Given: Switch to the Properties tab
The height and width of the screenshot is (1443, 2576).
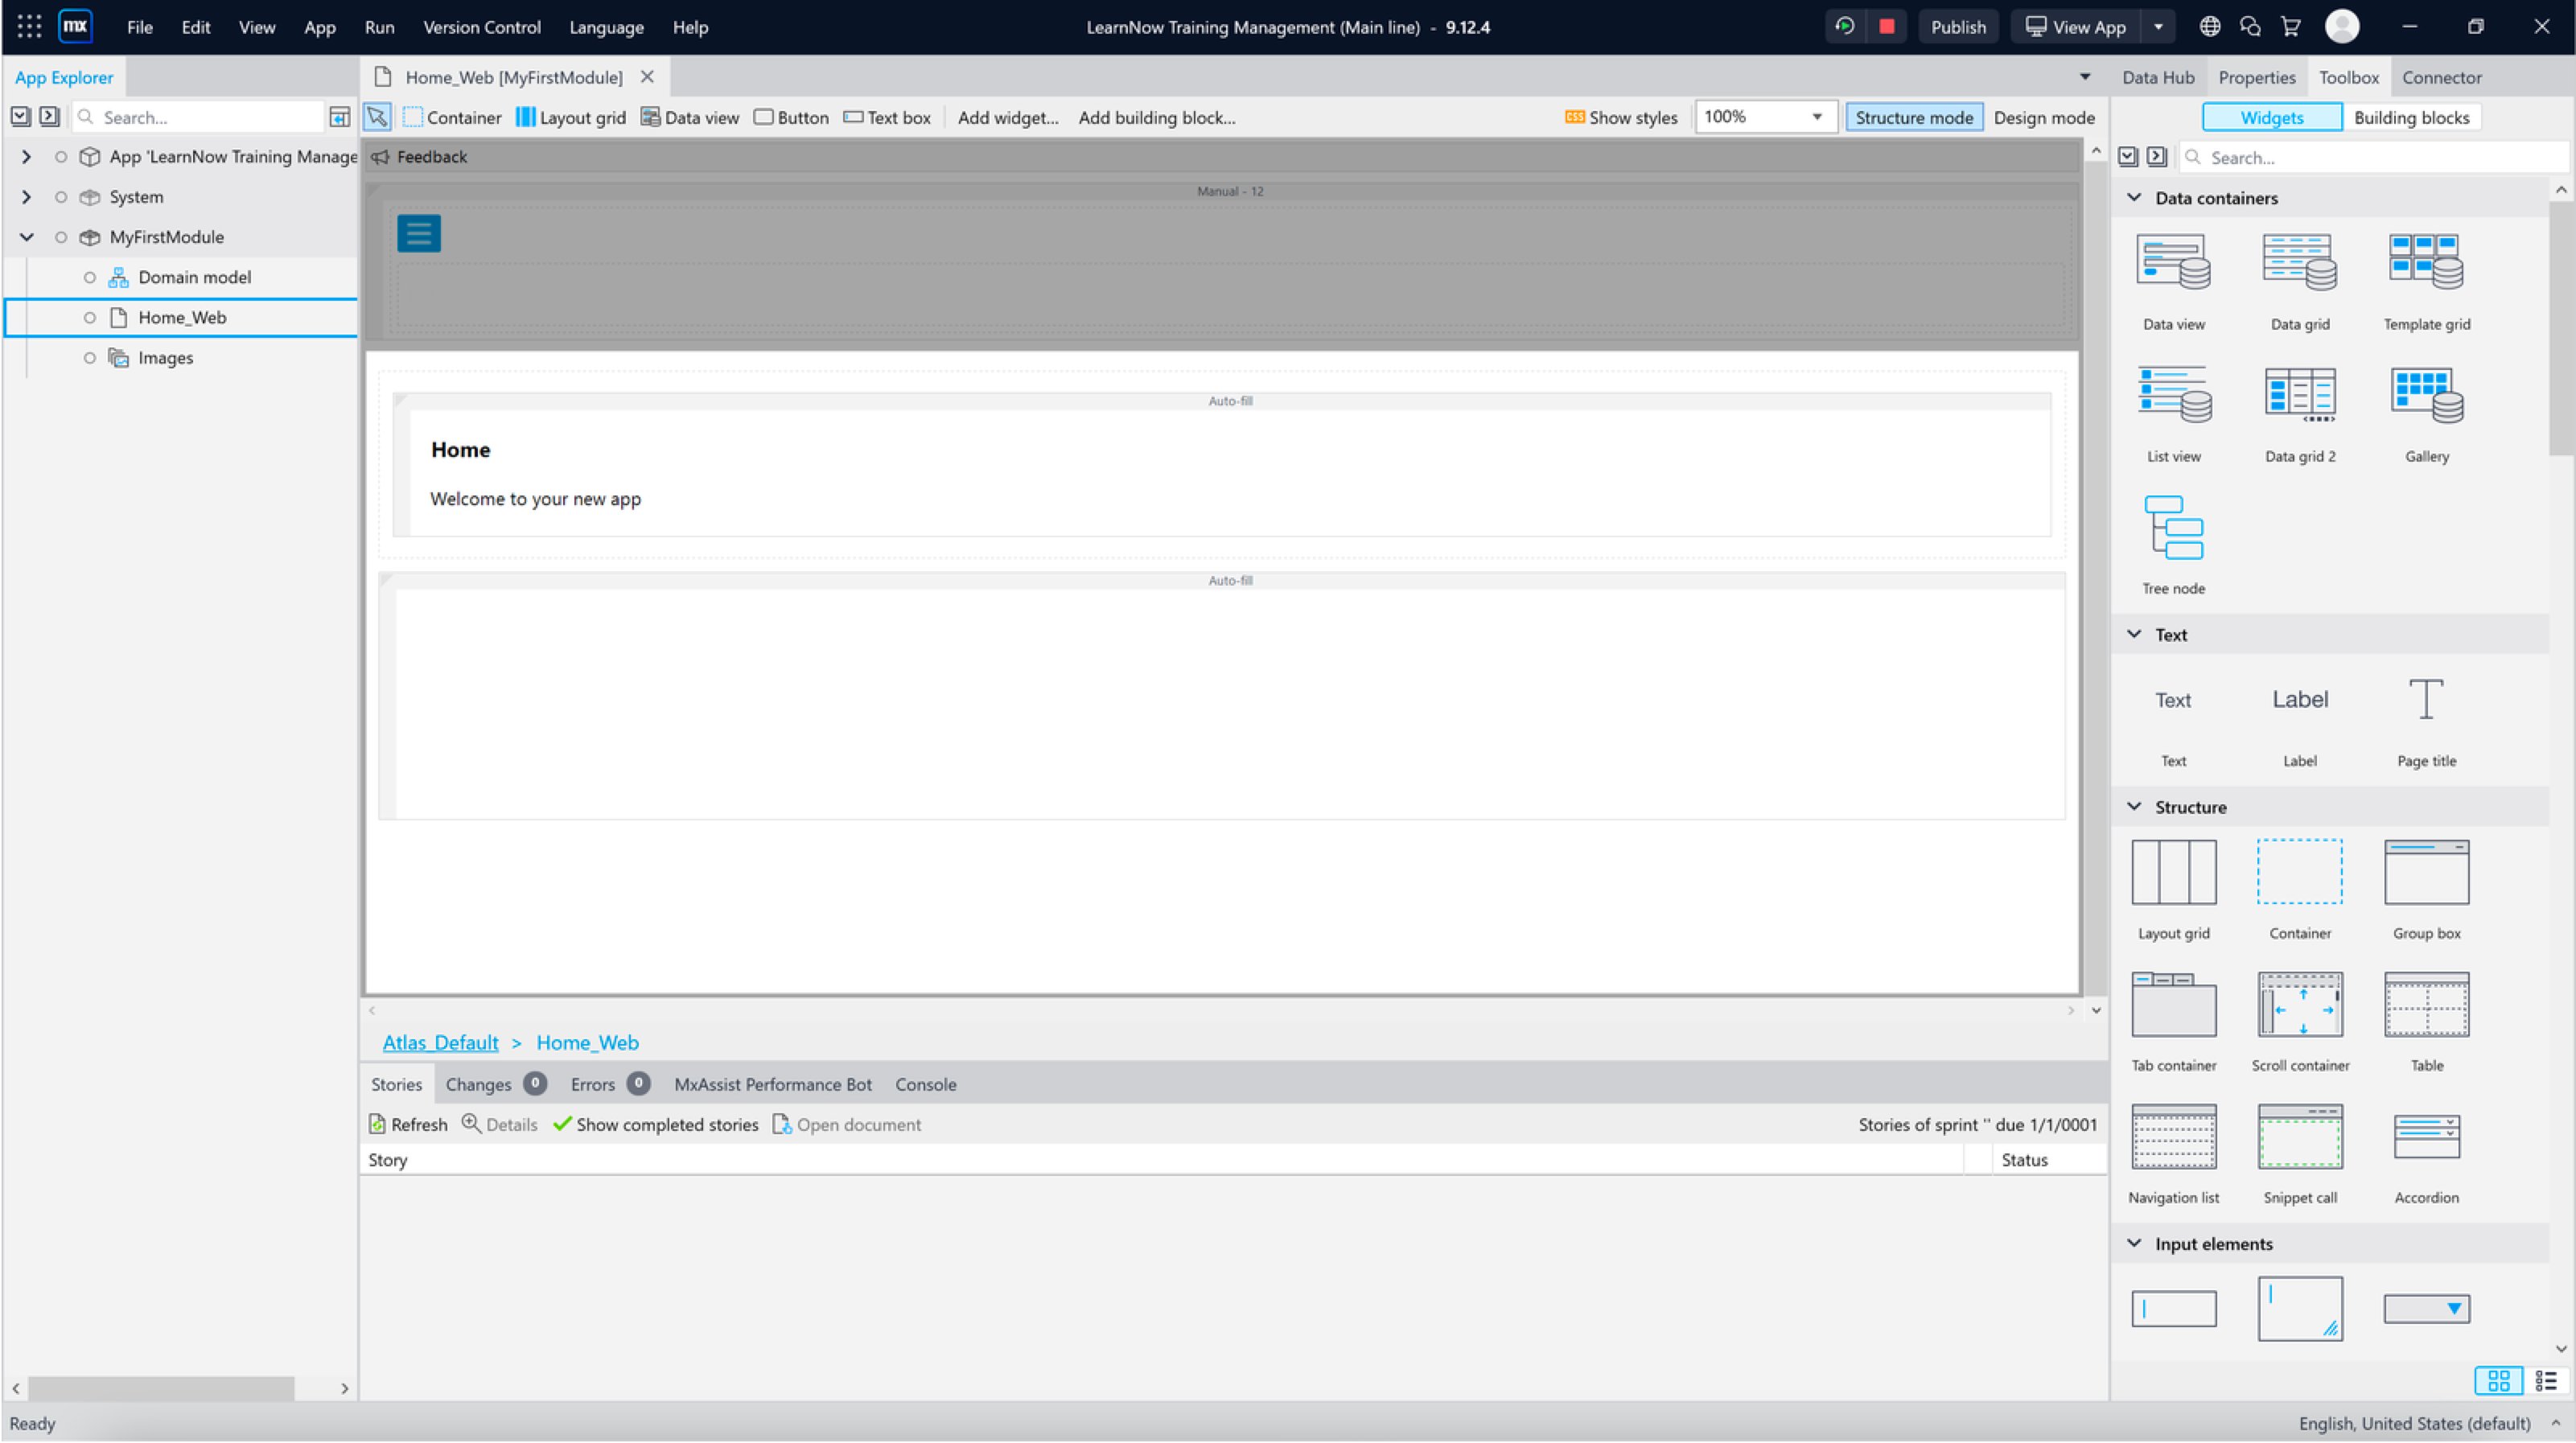Looking at the screenshot, I should click(x=2256, y=77).
